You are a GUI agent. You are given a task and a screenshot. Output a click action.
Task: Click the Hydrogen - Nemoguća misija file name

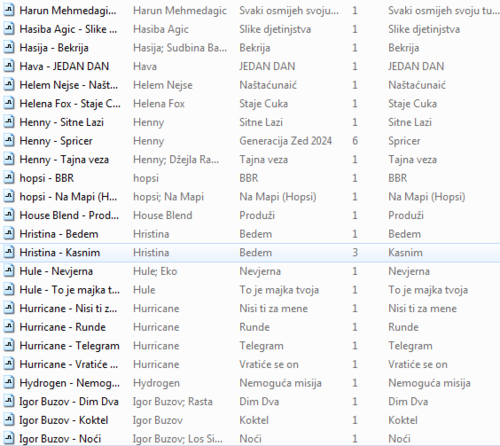[x=69, y=383]
